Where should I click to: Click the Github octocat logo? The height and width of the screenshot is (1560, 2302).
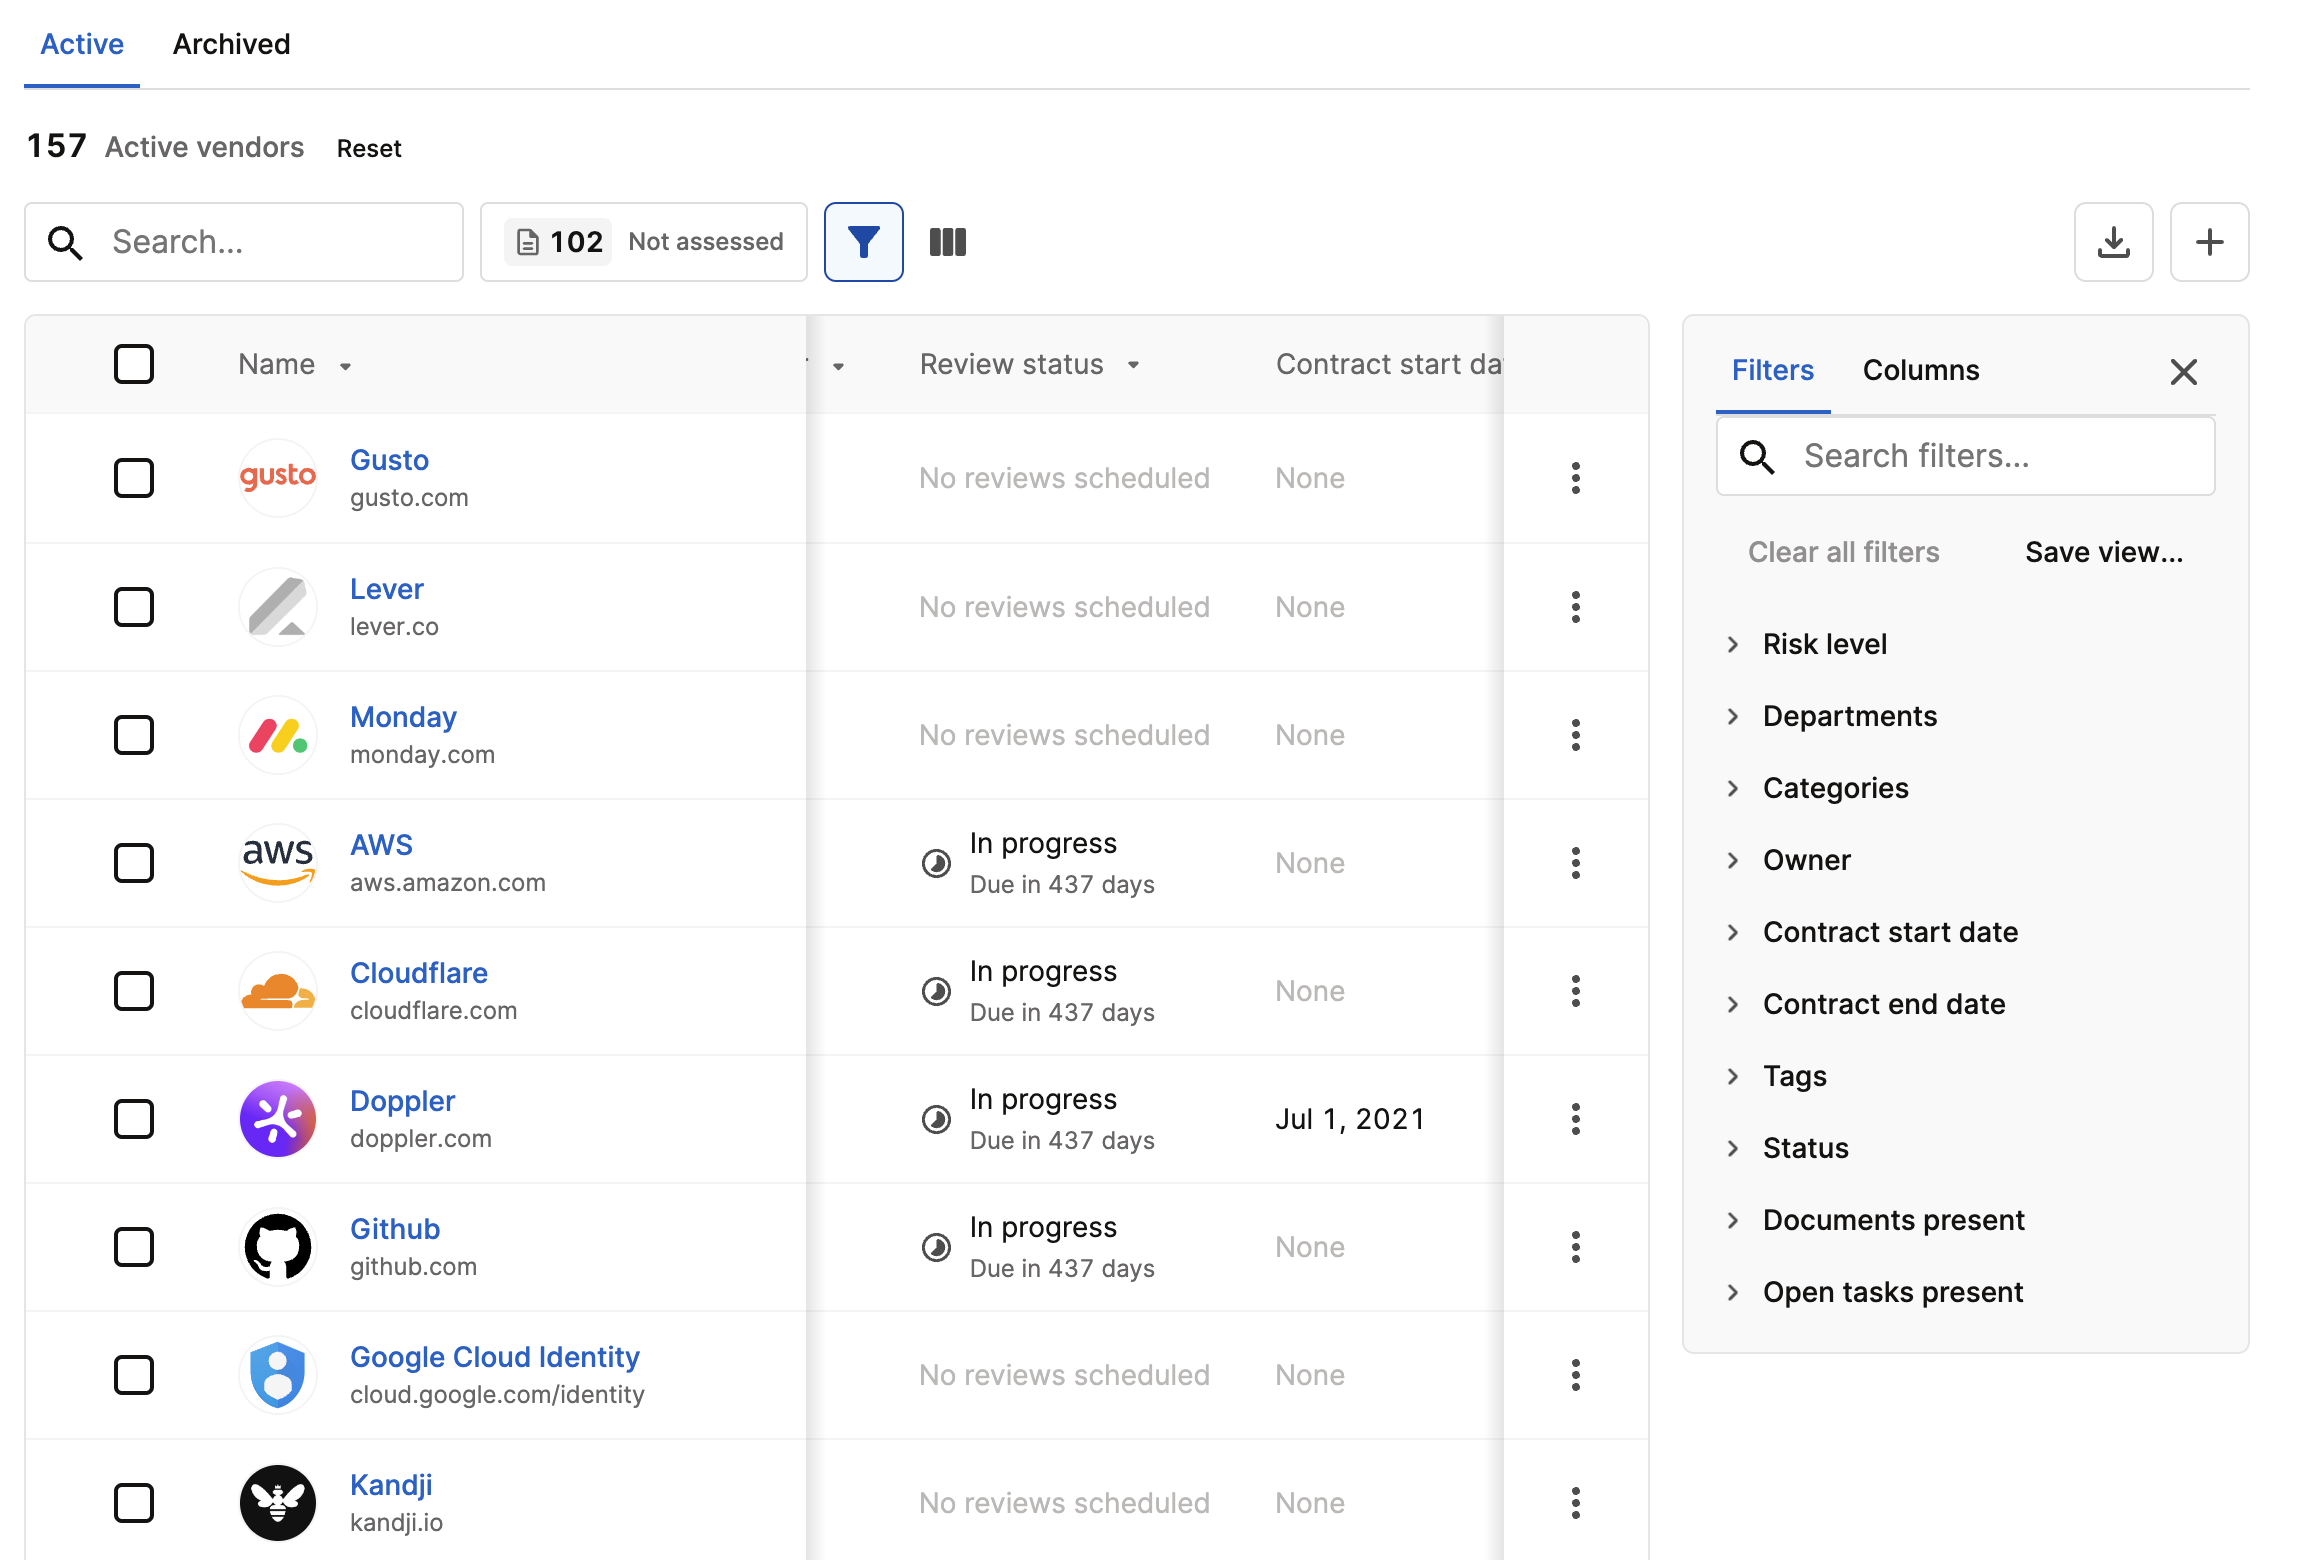(x=278, y=1247)
